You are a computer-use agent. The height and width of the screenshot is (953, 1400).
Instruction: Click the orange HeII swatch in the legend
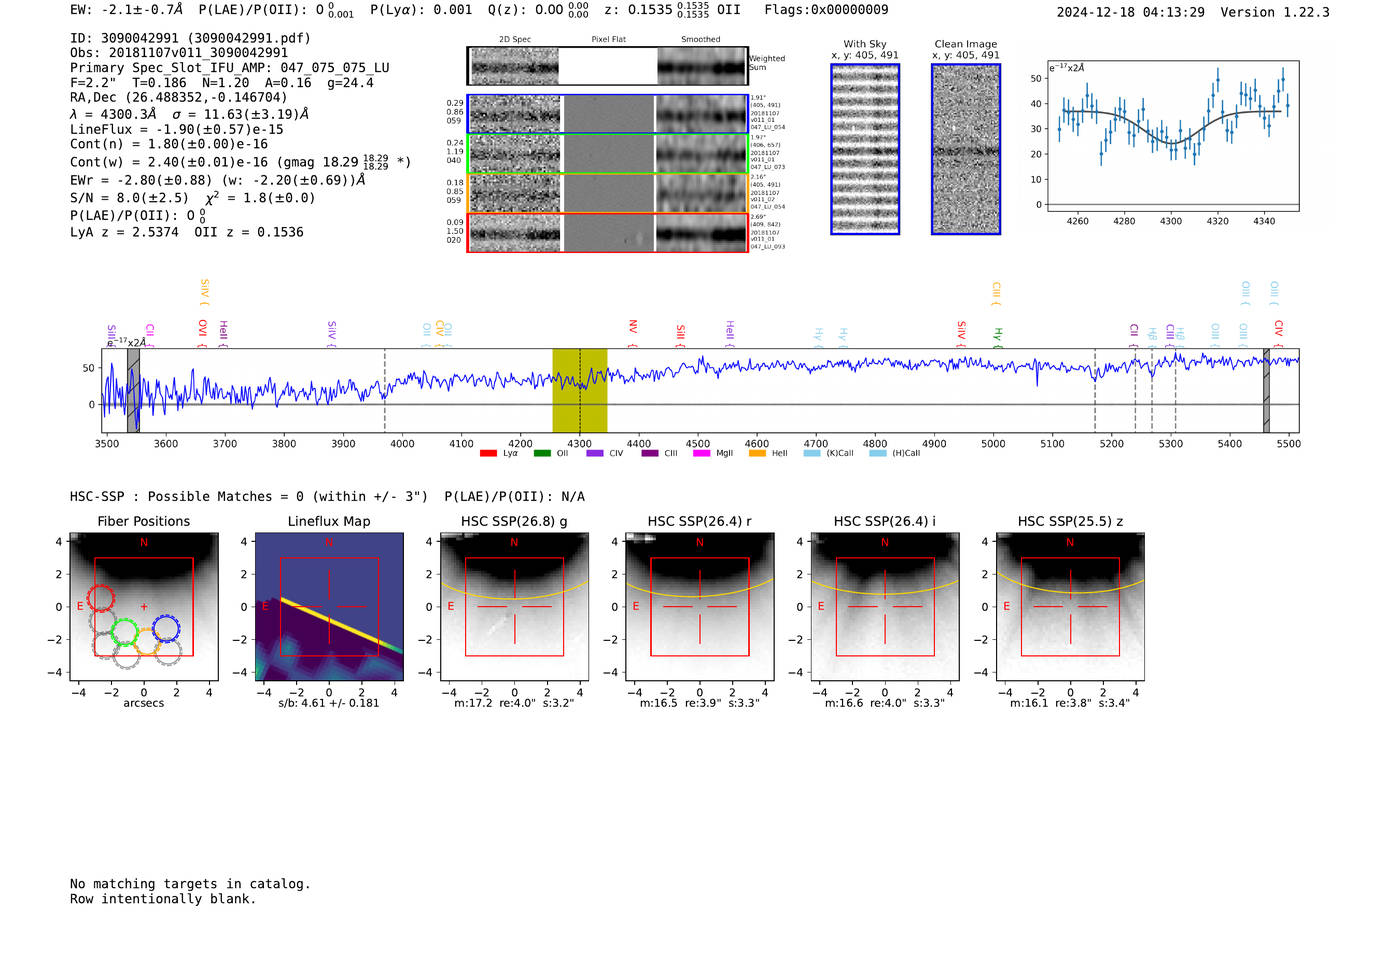[757, 453]
